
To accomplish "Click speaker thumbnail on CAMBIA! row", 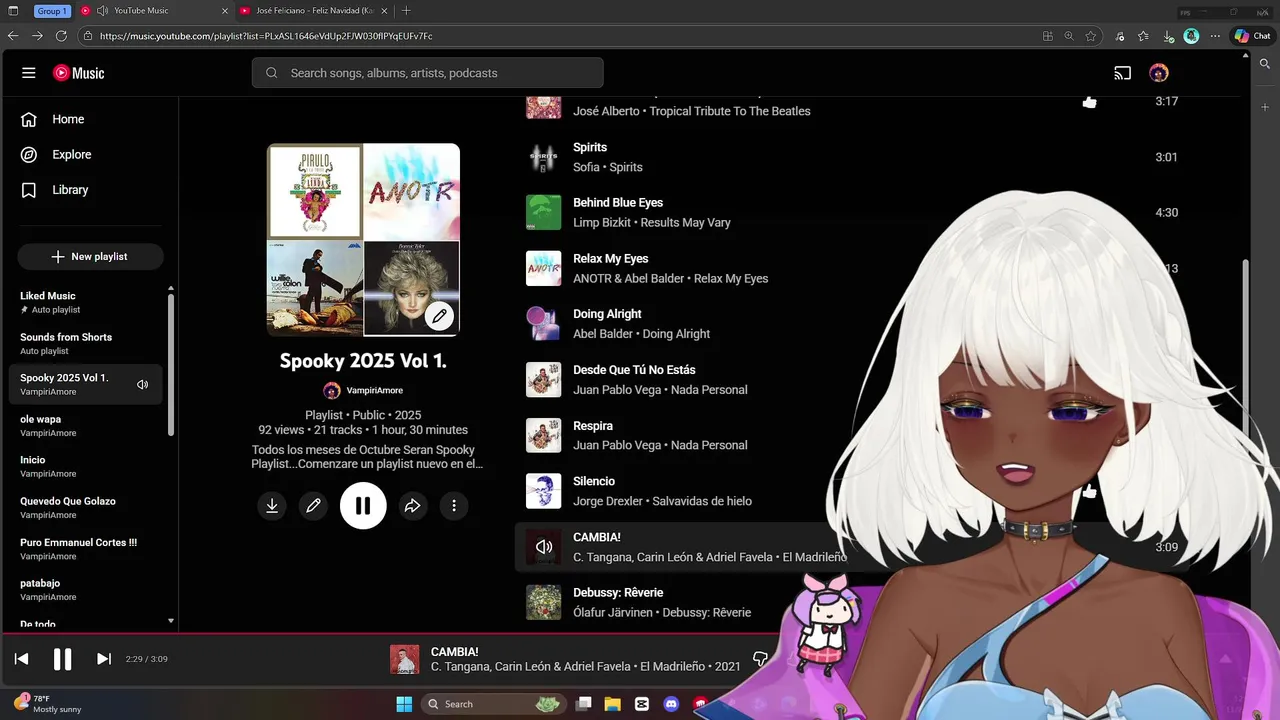I will [x=544, y=547].
